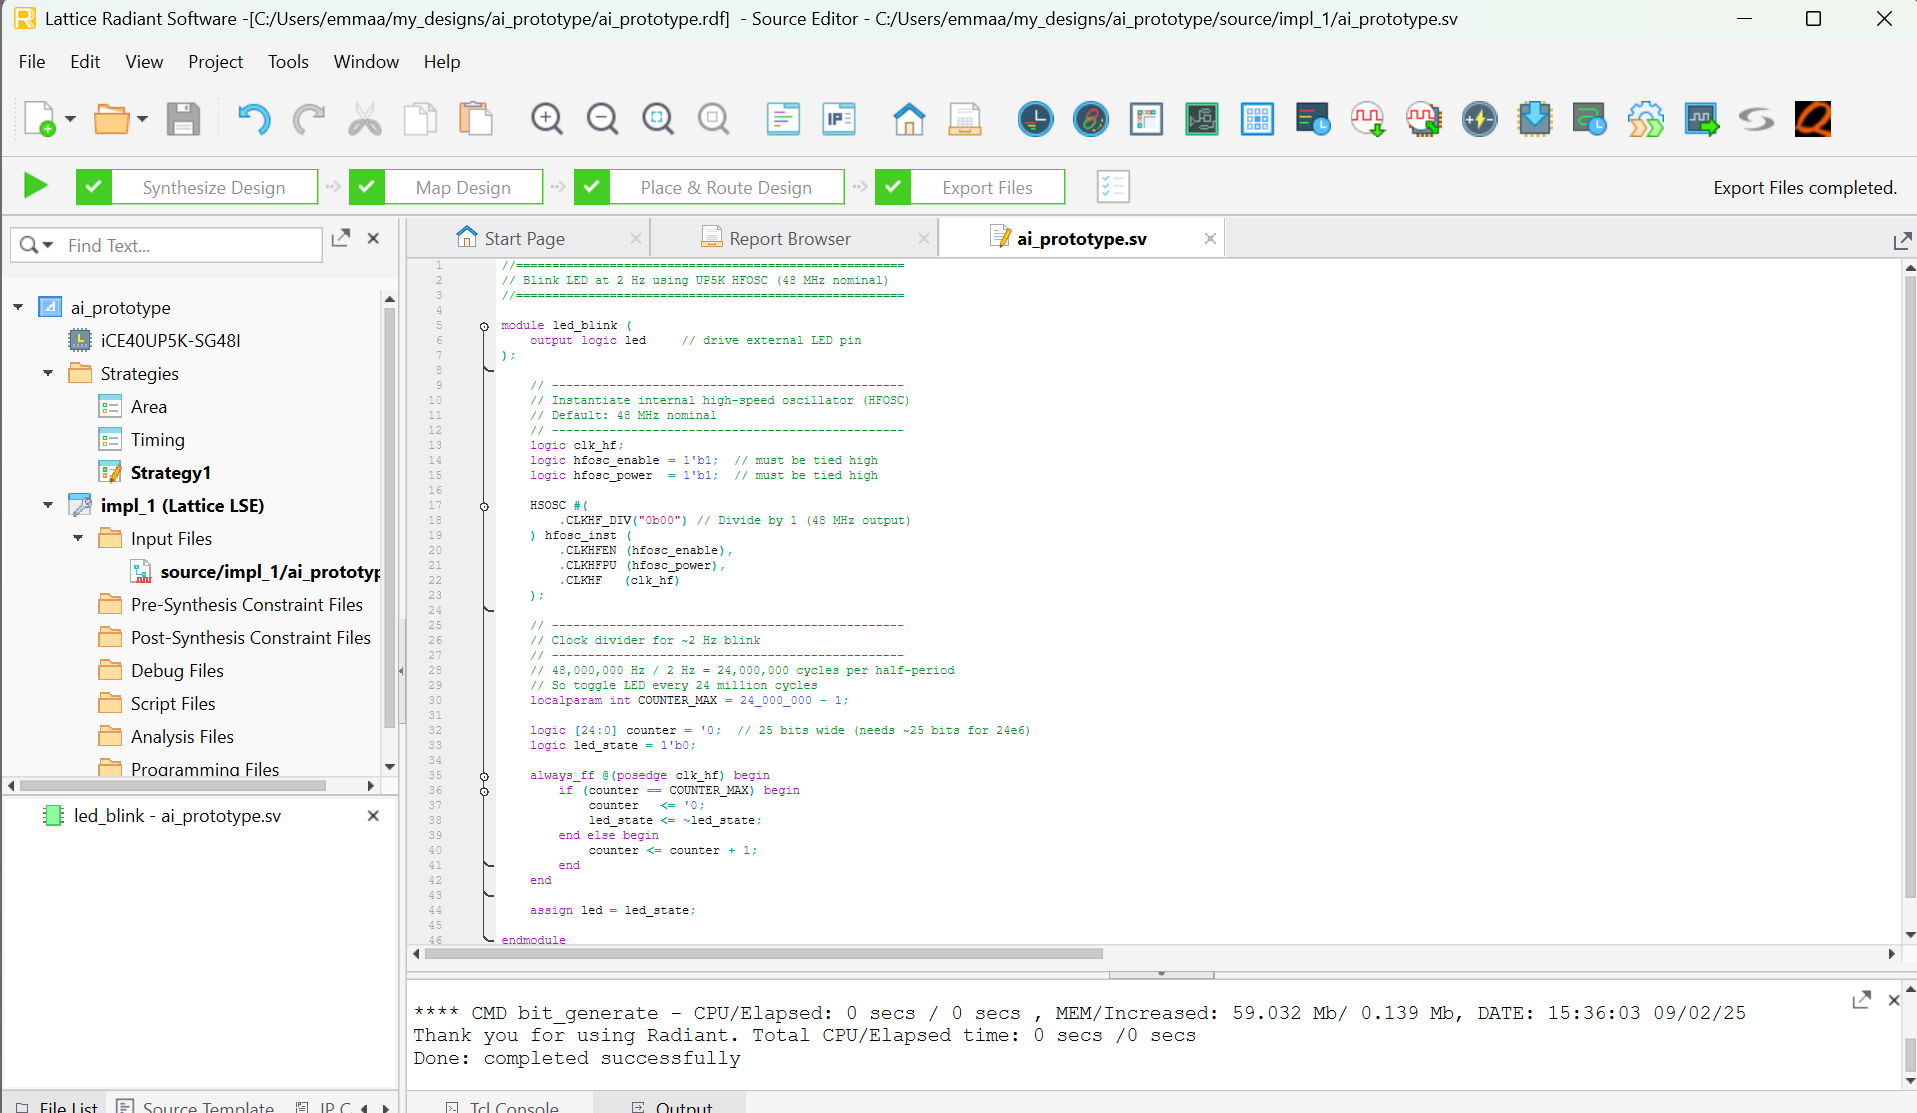Open the Tools menu
Viewport: 1917px width, 1113px height.
click(288, 62)
